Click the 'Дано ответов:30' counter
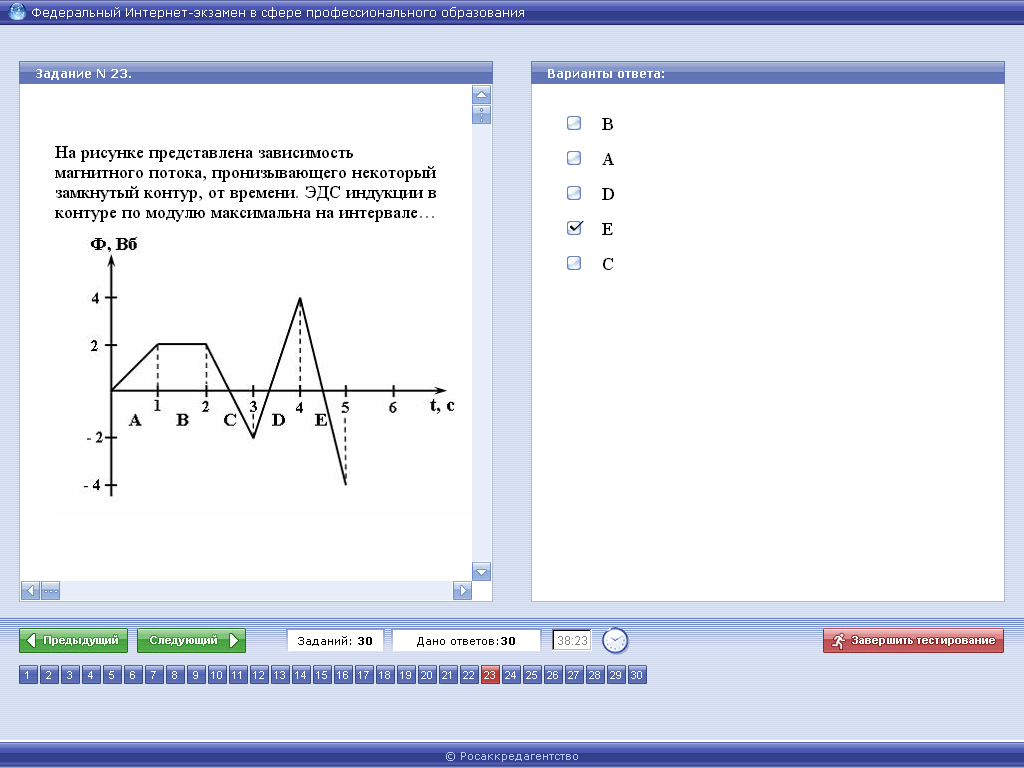Screen dimensions: 1024x768 click(466, 641)
